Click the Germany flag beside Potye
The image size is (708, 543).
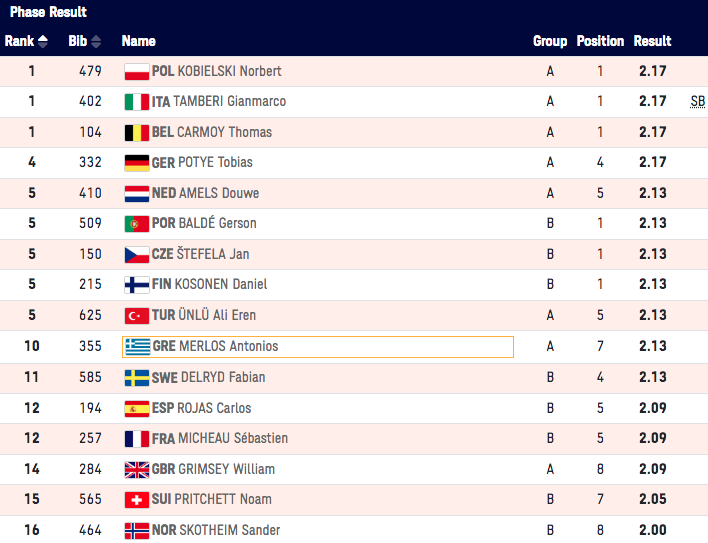point(136,163)
